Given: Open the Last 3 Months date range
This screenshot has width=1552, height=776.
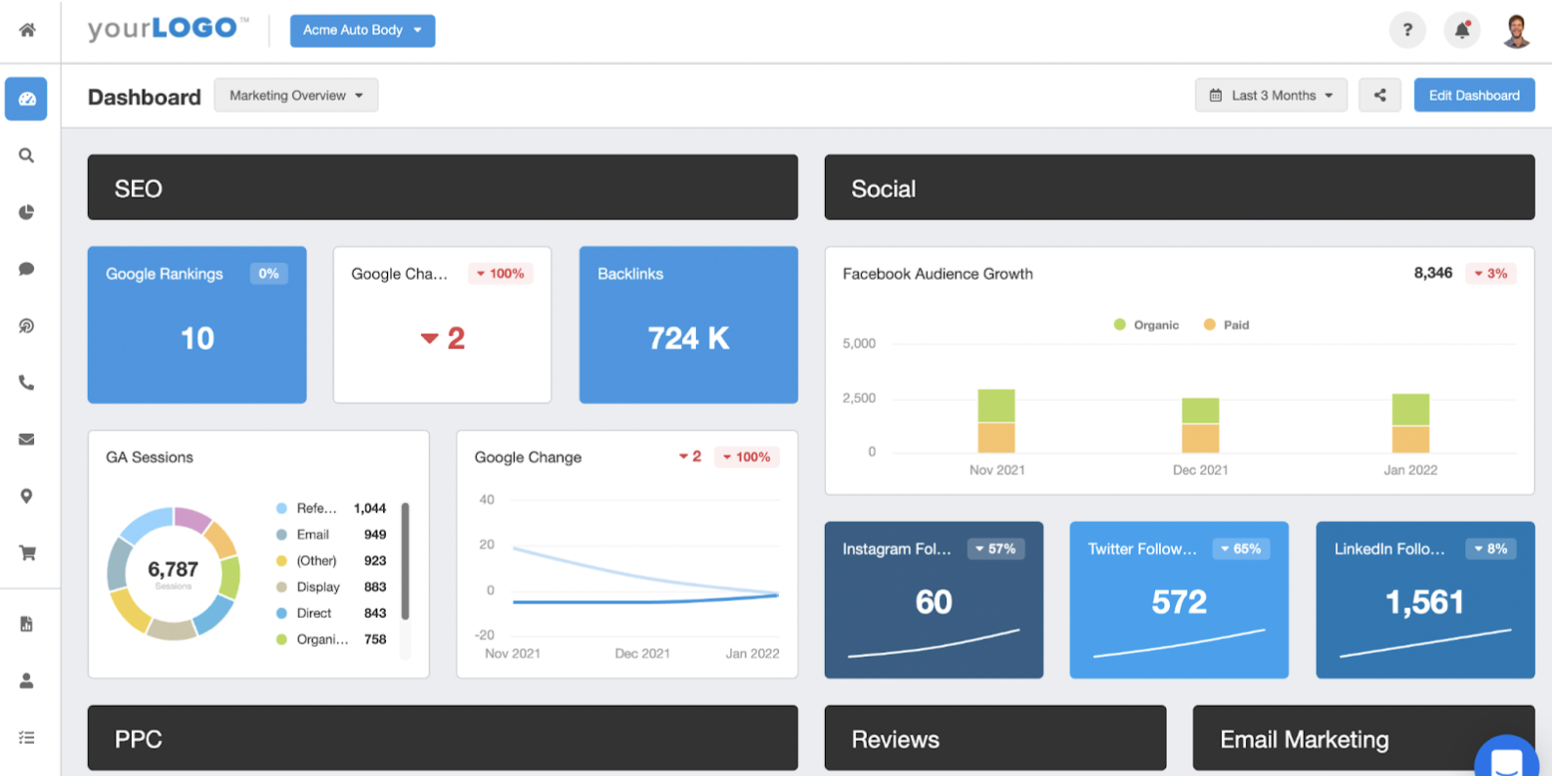Looking at the screenshot, I should tap(1271, 95).
